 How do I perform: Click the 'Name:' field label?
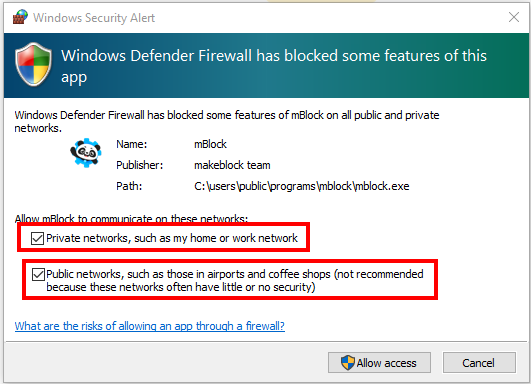tap(132, 144)
